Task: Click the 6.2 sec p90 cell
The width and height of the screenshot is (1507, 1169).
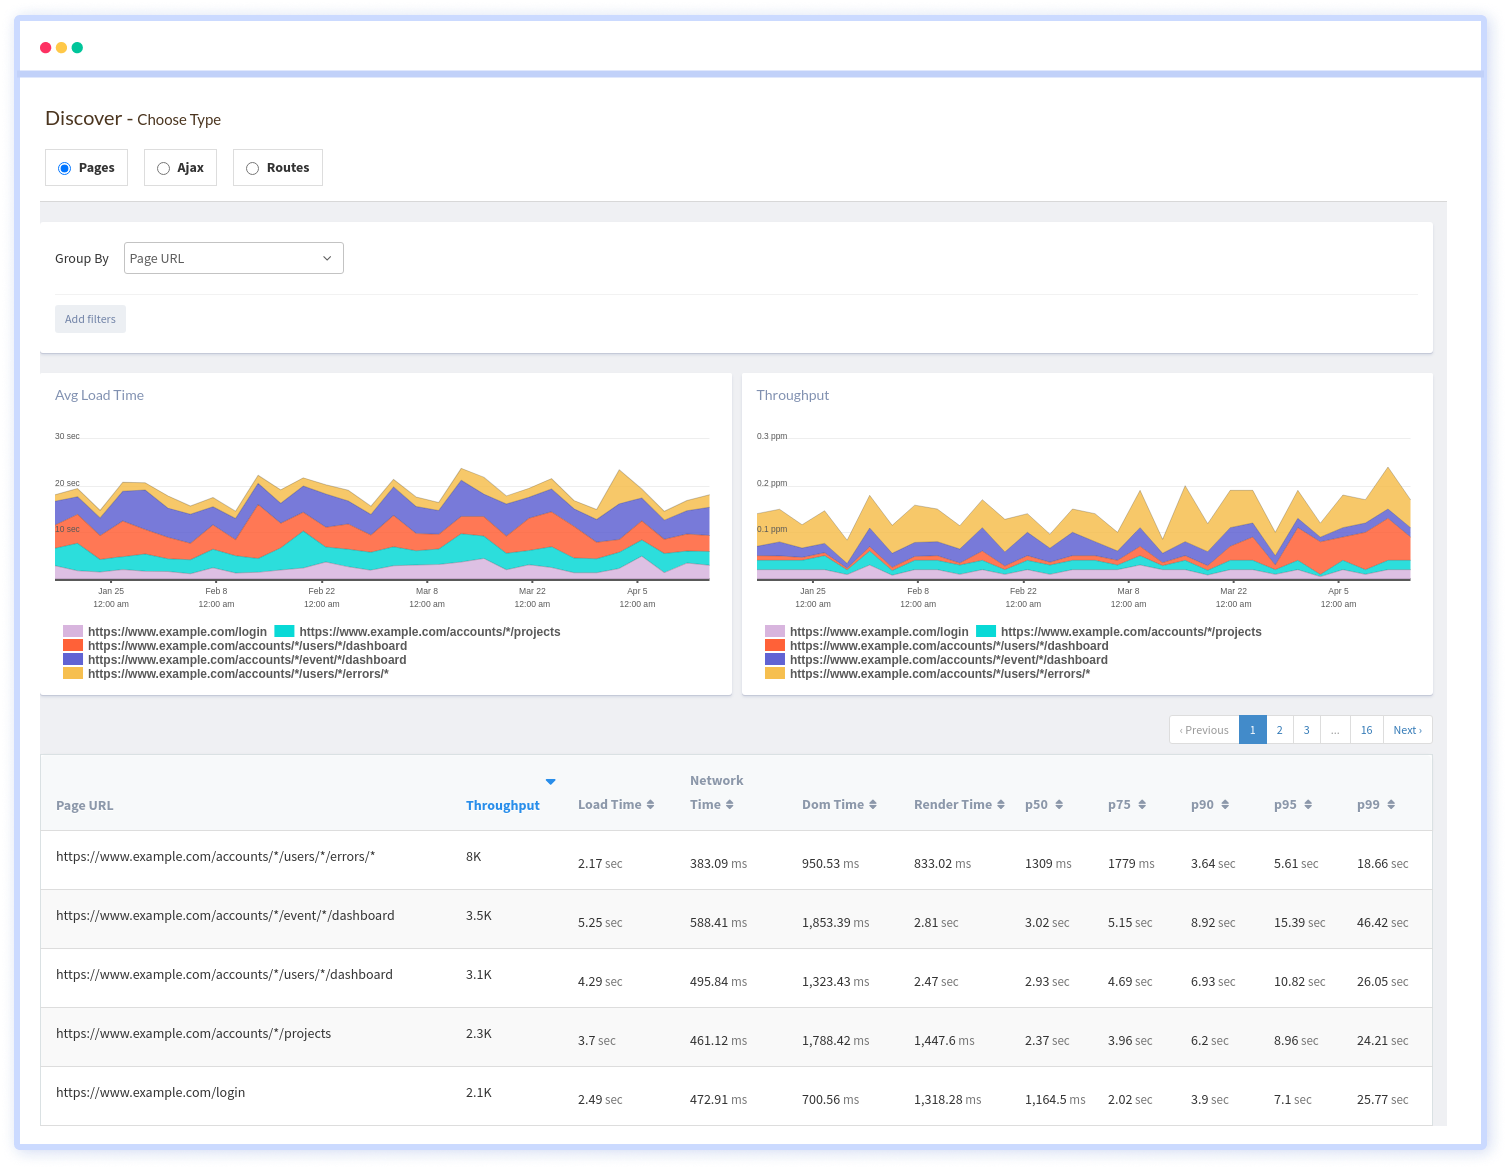Action: click(1209, 1041)
